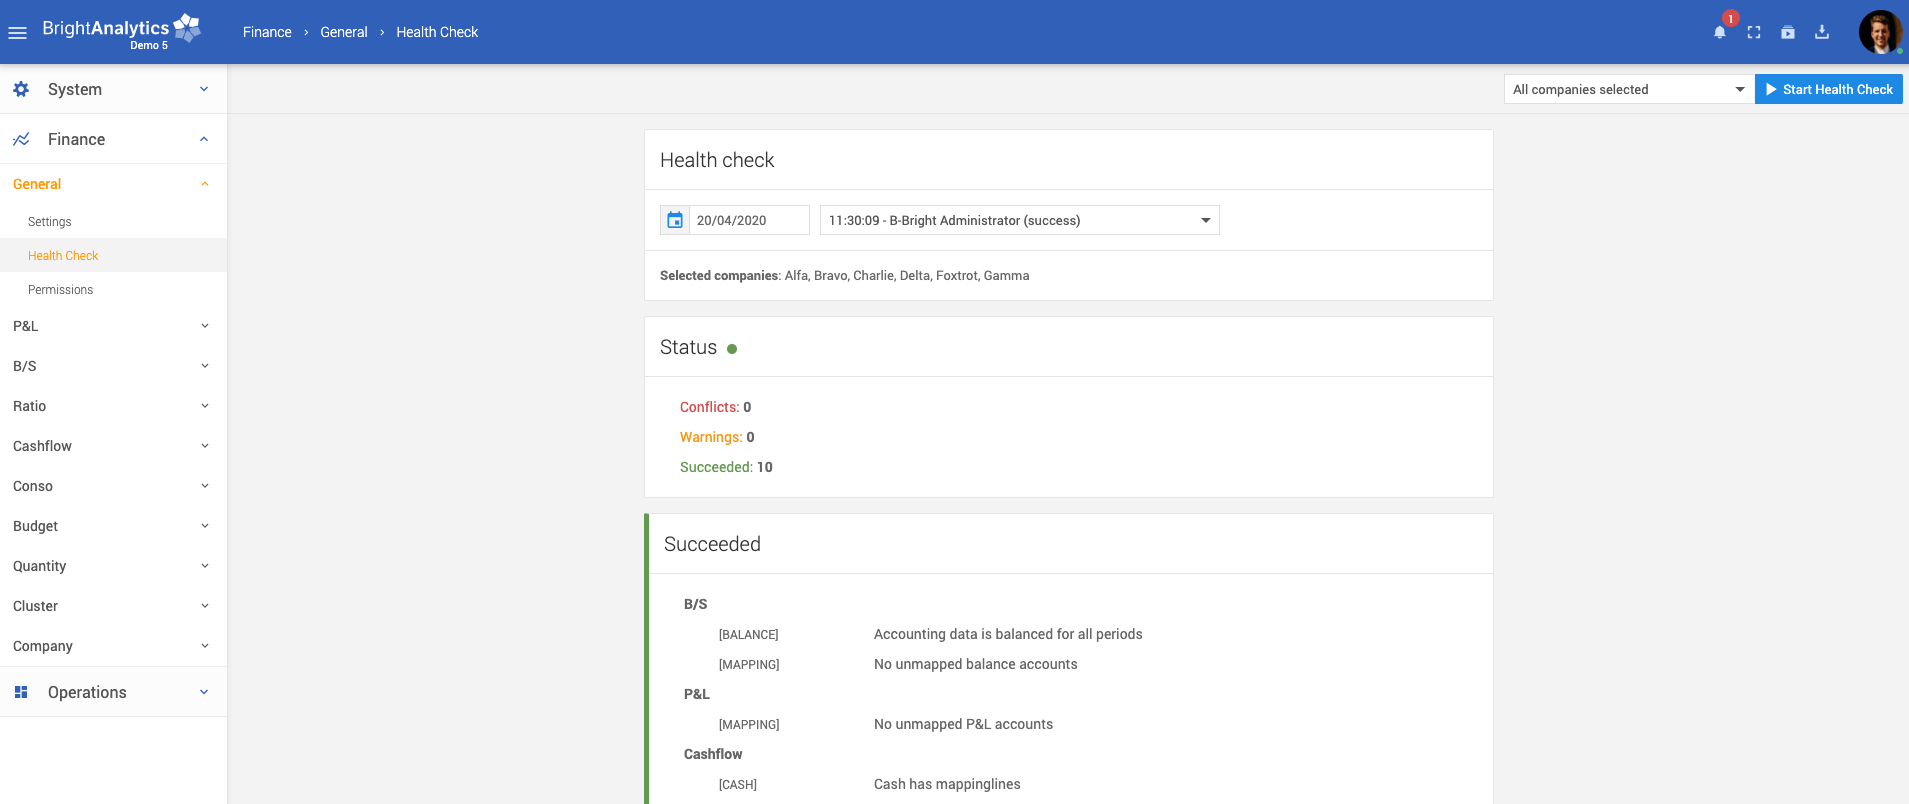This screenshot has width=1909, height=804.
Task: Click the System gear icon
Action: [x=21, y=89]
